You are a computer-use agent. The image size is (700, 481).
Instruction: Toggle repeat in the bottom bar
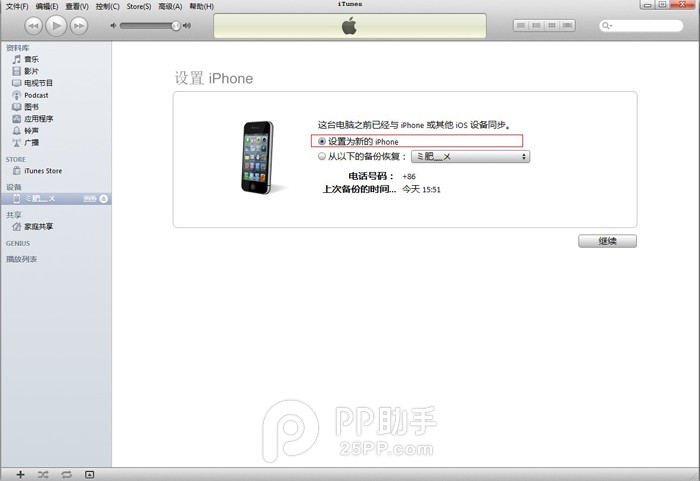click(x=67, y=474)
